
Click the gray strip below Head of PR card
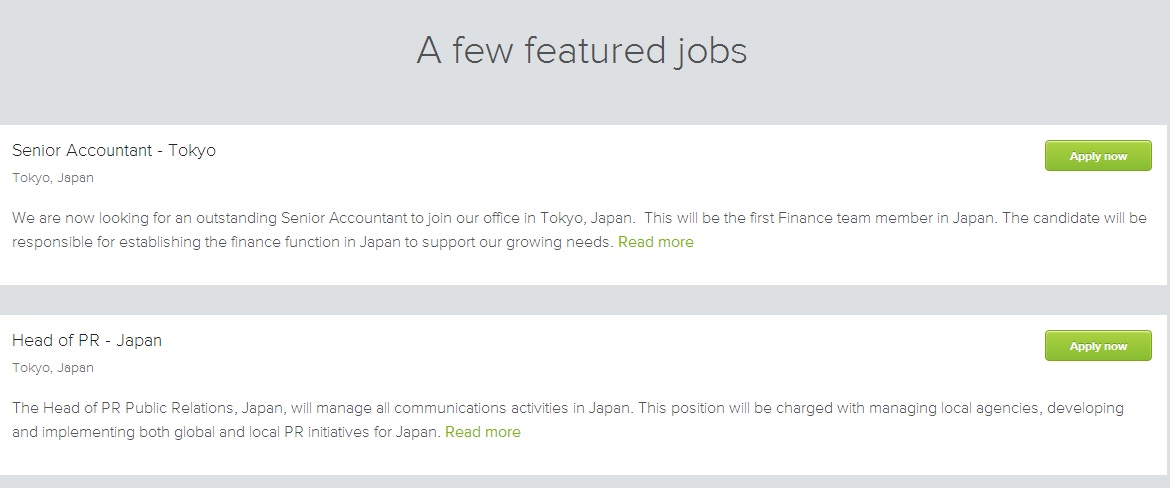tap(584, 482)
